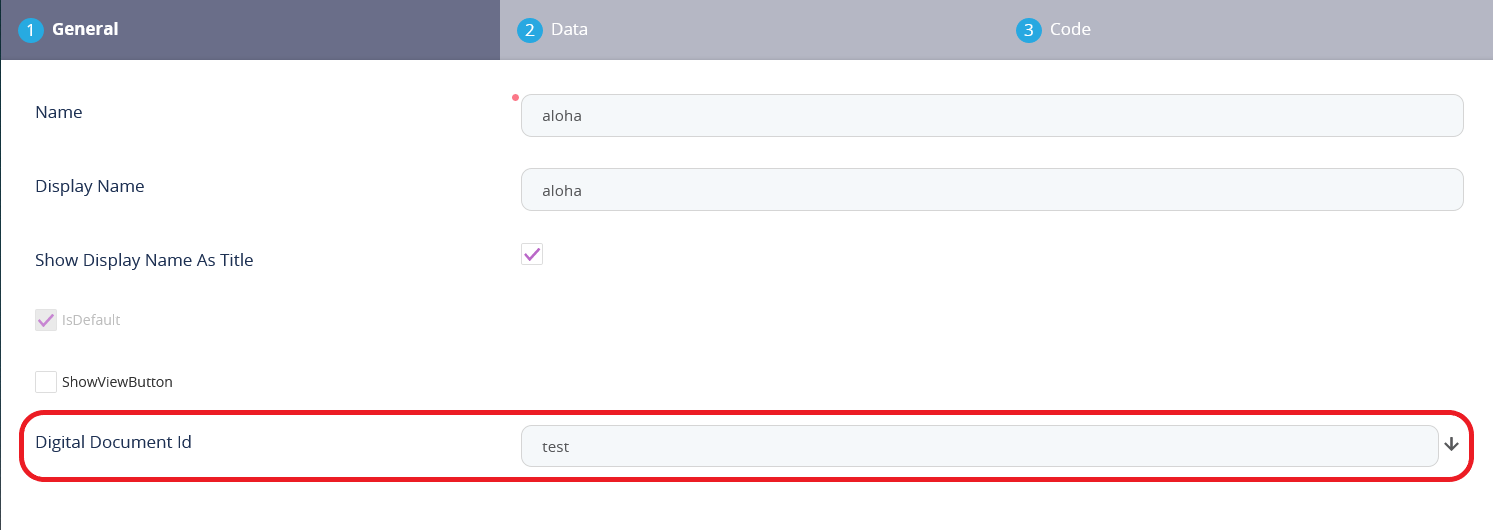Open the Digital Document Id dropdown showing test

click(979, 446)
